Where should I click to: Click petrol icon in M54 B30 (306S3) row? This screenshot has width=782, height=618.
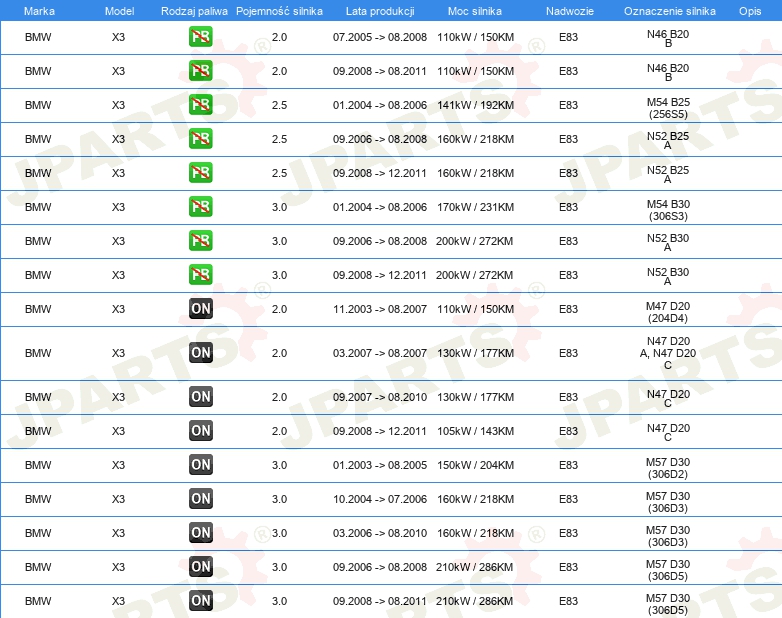tap(200, 206)
